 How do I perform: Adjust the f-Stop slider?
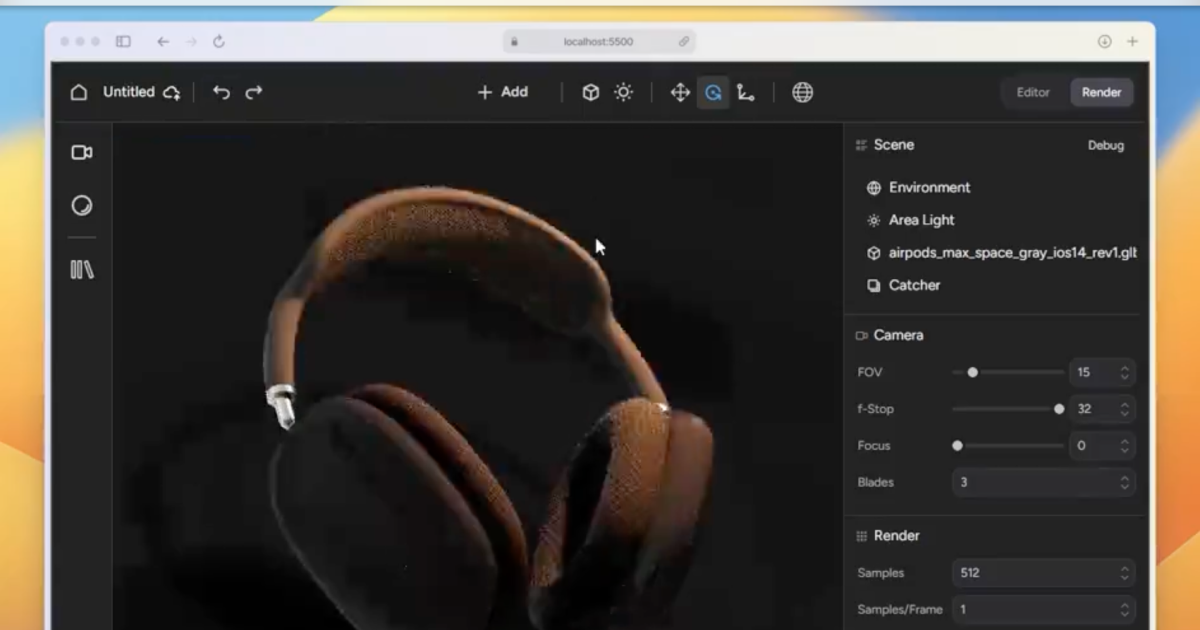[1008, 409]
